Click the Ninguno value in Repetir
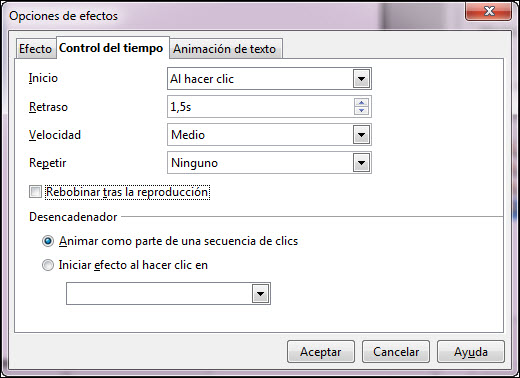Image resolution: width=520 pixels, height=378 pixels. (194, 163)
